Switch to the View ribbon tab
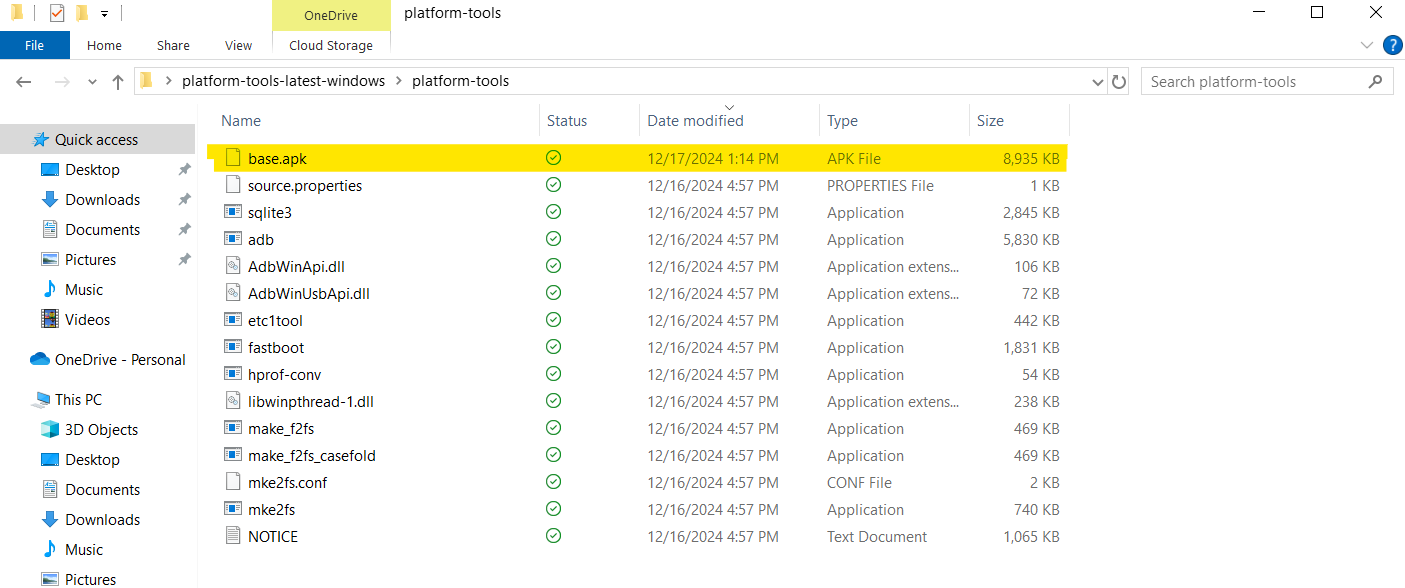The width and height of the screenshot is (1405, 588). pos(239,45)
